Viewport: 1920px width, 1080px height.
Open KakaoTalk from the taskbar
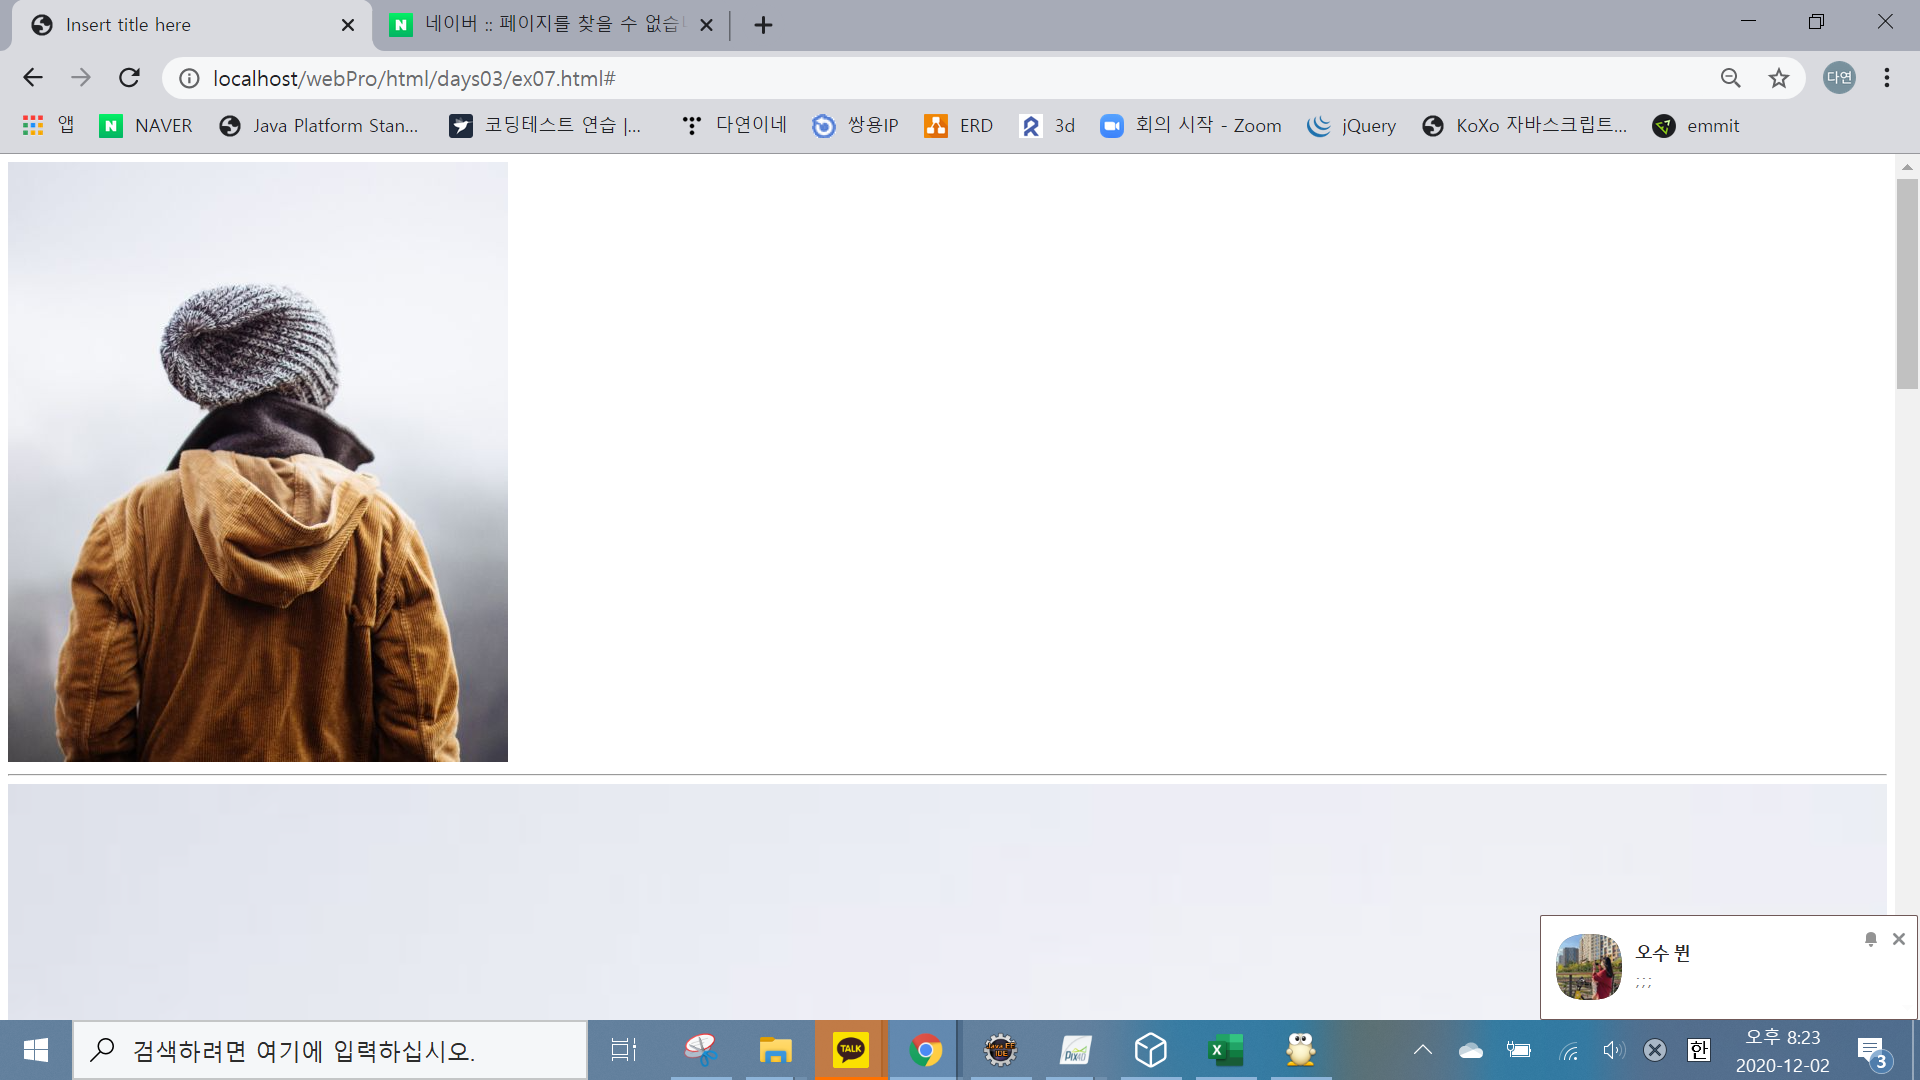coord(850,1050)
